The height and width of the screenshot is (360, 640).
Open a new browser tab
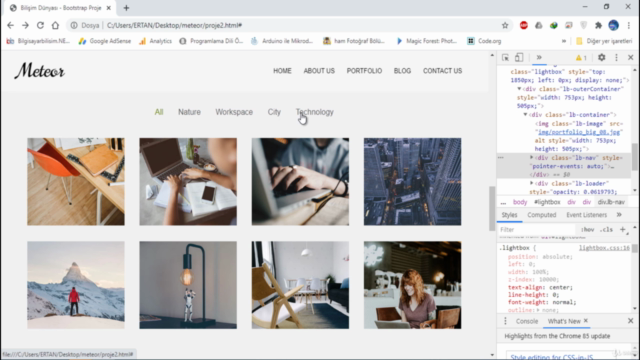pyautogui.click(x=126, y=8)
